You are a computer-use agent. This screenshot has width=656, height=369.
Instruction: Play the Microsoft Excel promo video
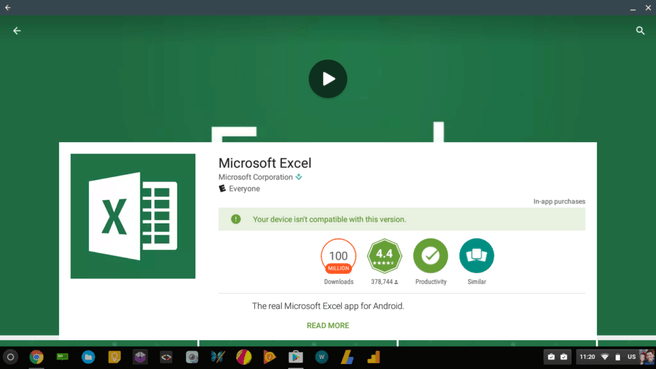(x=328, y=79)
